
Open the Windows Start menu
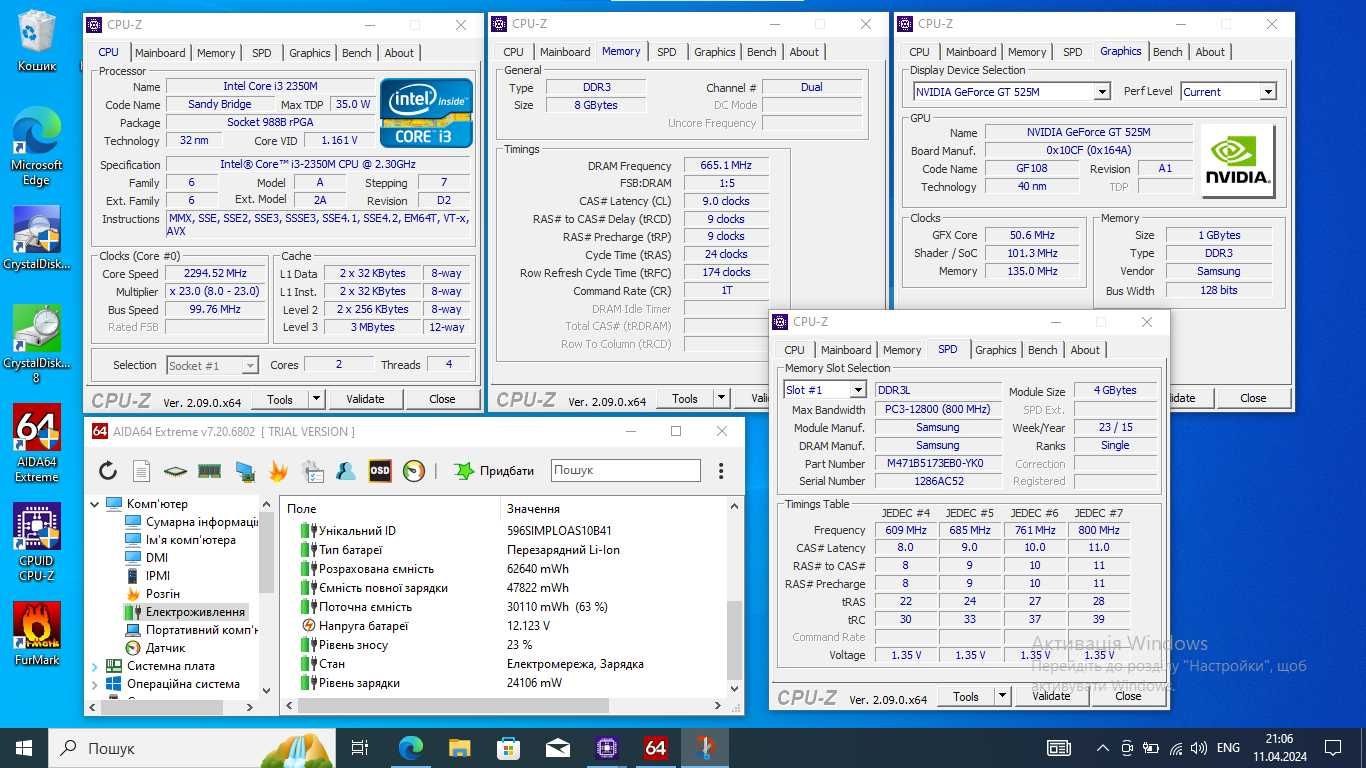coord(24,748)
